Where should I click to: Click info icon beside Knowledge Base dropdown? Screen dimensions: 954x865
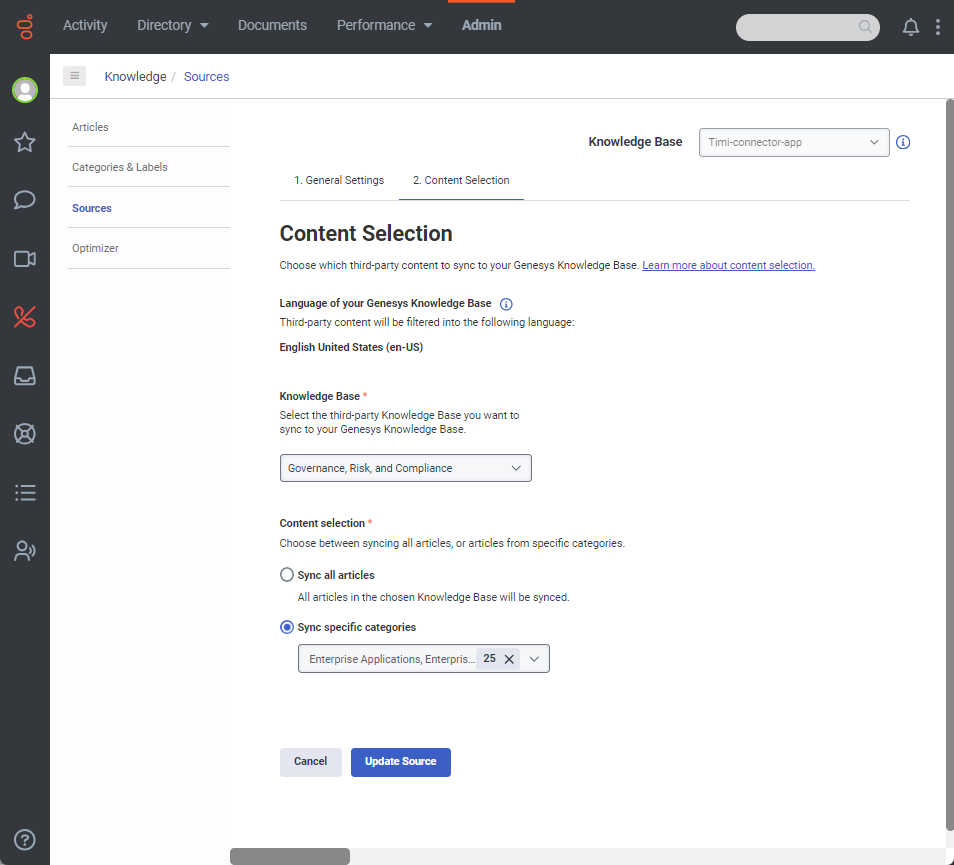(x=903, y=142)
